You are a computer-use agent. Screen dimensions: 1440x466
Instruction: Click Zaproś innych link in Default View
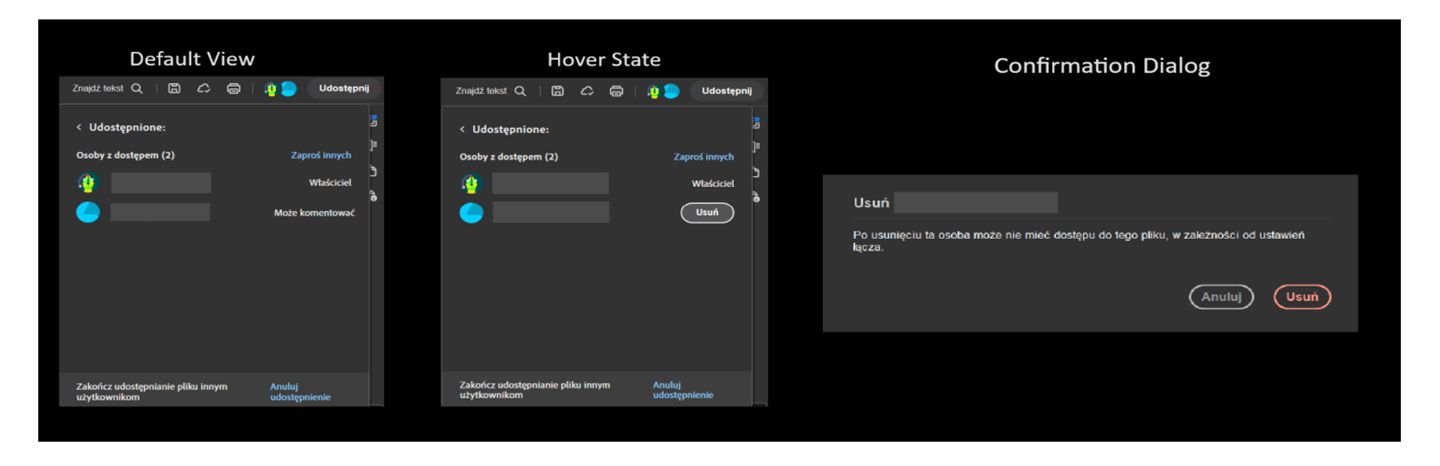click(x=320, y=155)
